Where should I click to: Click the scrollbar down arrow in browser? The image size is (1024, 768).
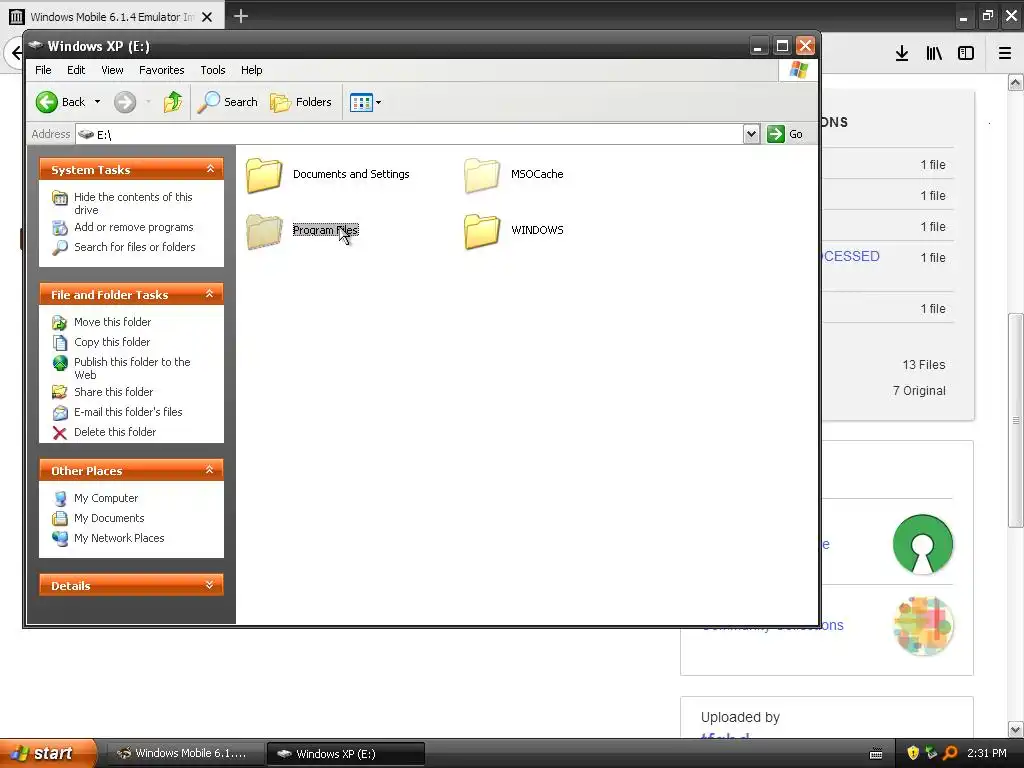1016,729
